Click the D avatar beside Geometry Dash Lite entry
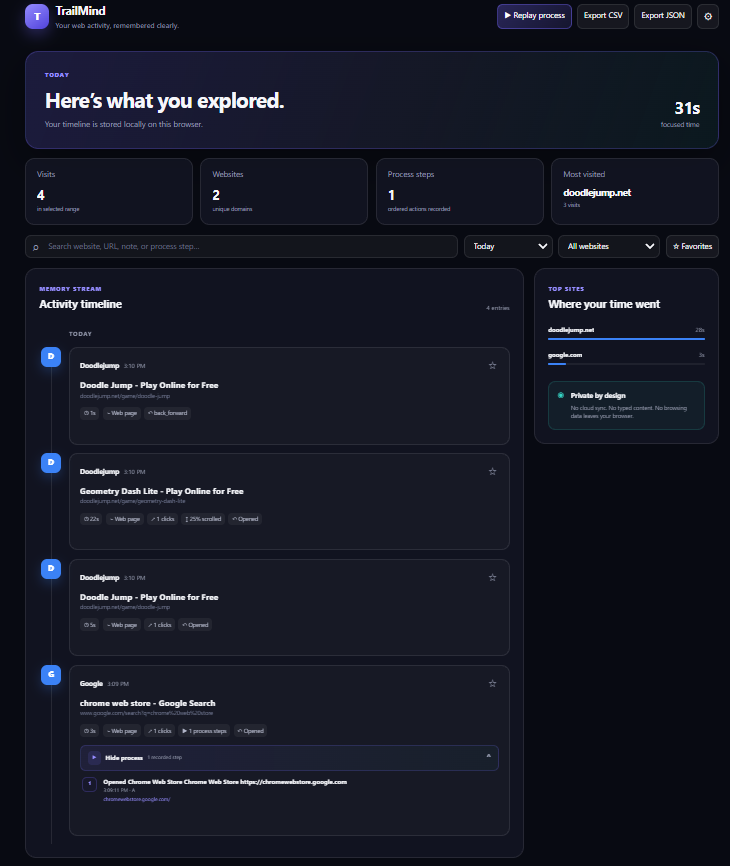The height and width of the screenshot is (866, 730). click(x=51, y=462)
